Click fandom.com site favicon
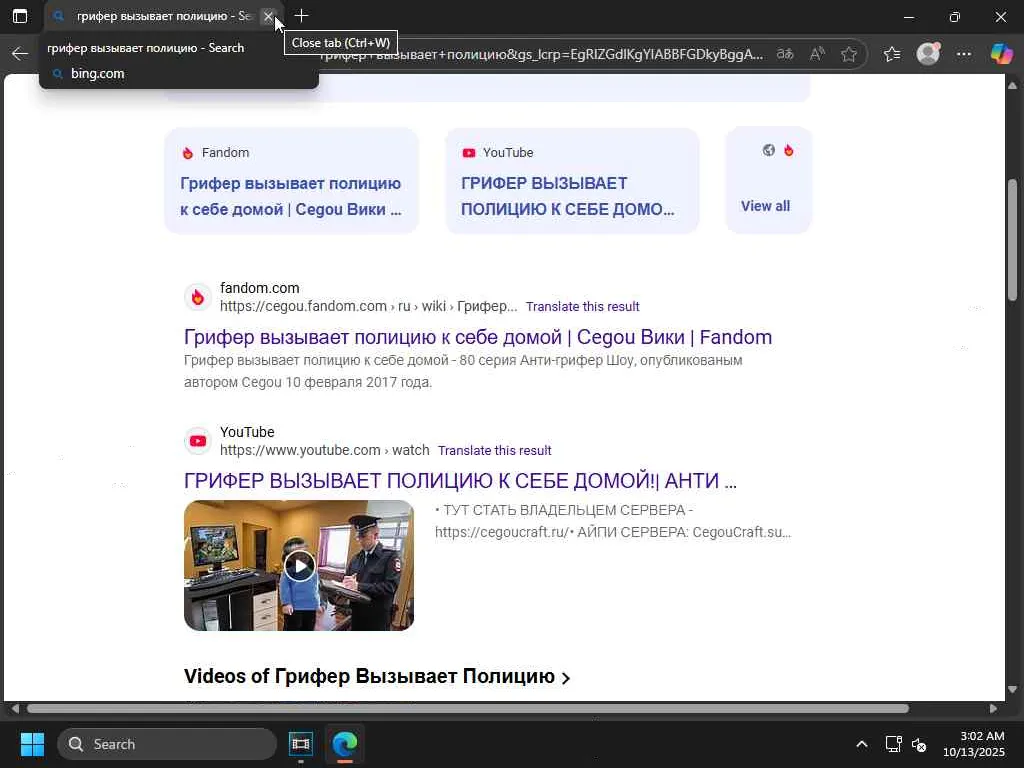 click(198, 298)
